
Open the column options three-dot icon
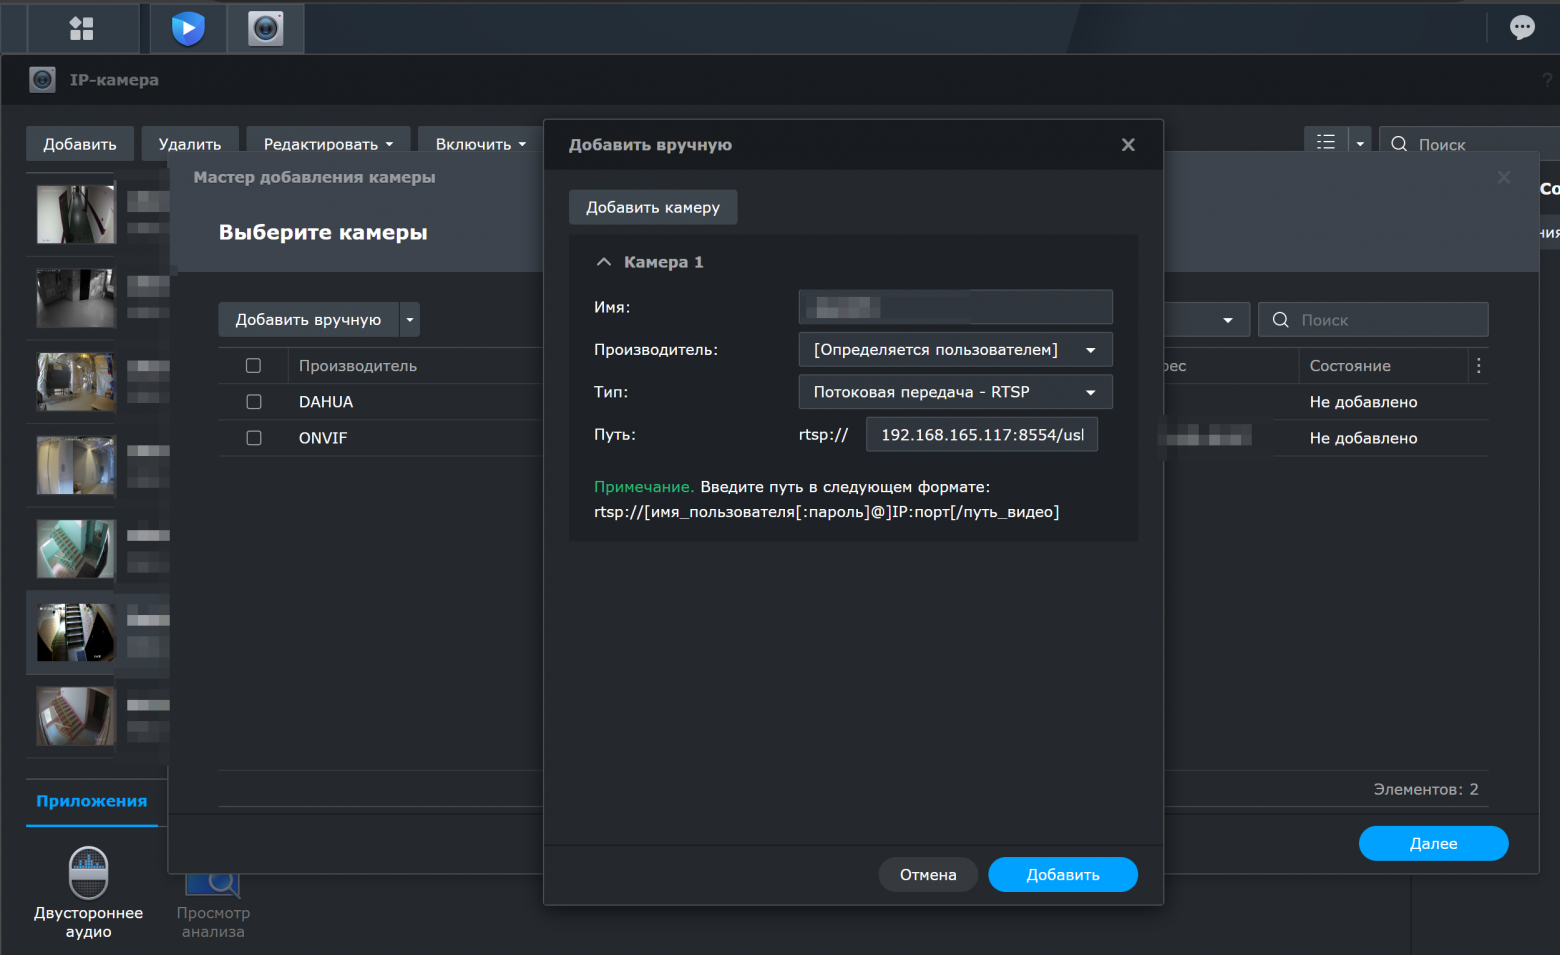click(1478, 366)
